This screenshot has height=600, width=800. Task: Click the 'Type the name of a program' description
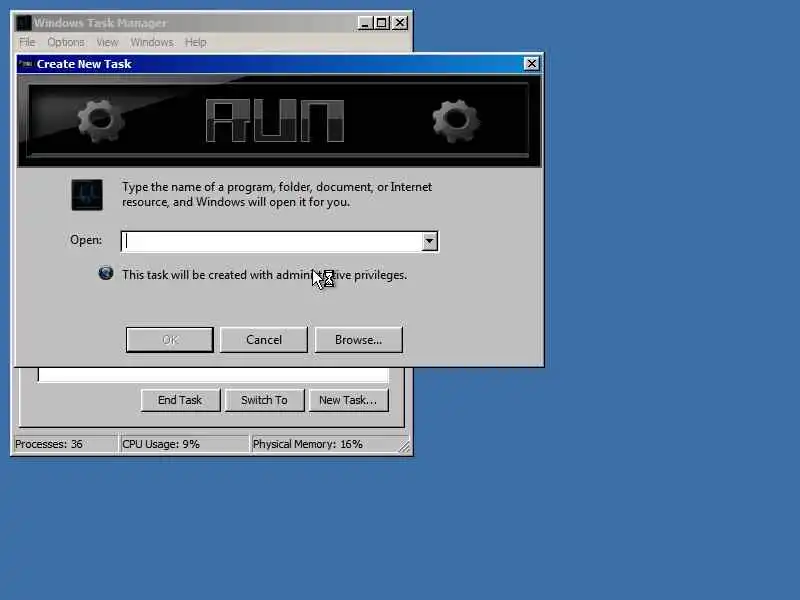277,194
